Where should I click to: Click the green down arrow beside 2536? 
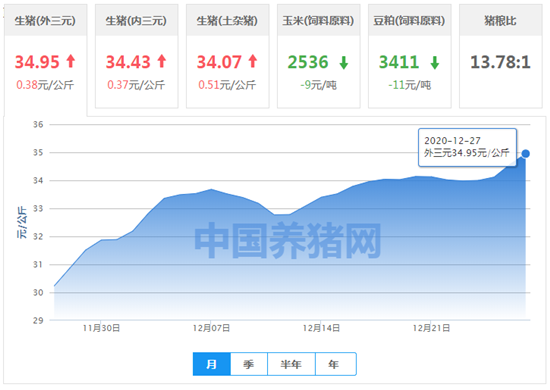click(x=344, y=63)
